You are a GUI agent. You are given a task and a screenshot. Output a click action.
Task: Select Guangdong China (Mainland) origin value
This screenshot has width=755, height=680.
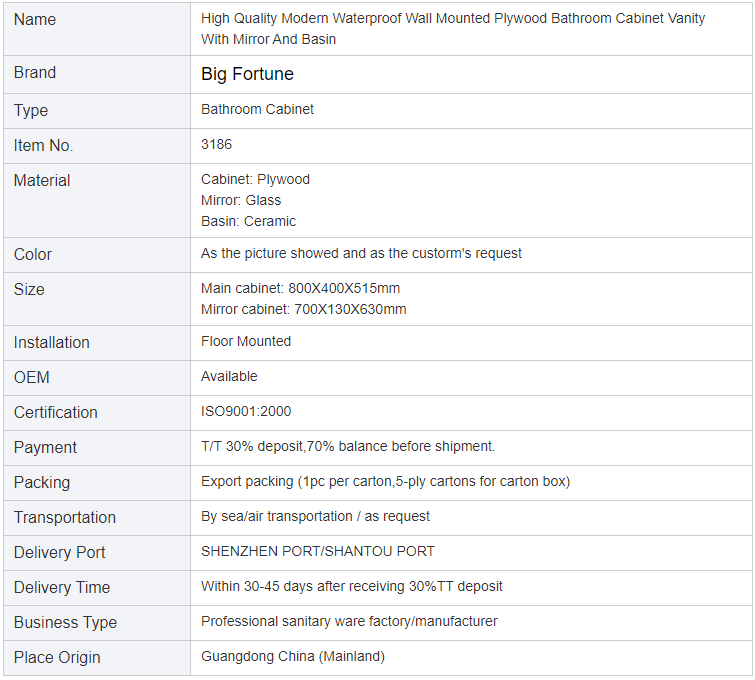click(x=293, y=656)
